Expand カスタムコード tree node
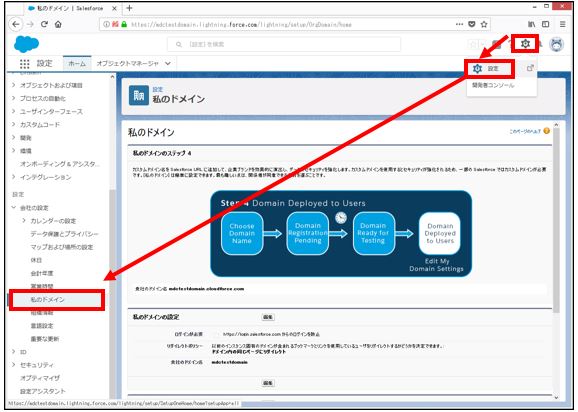The height and width of the screenshot is (412, 578). pyautogui.click(x=14, y=125)
